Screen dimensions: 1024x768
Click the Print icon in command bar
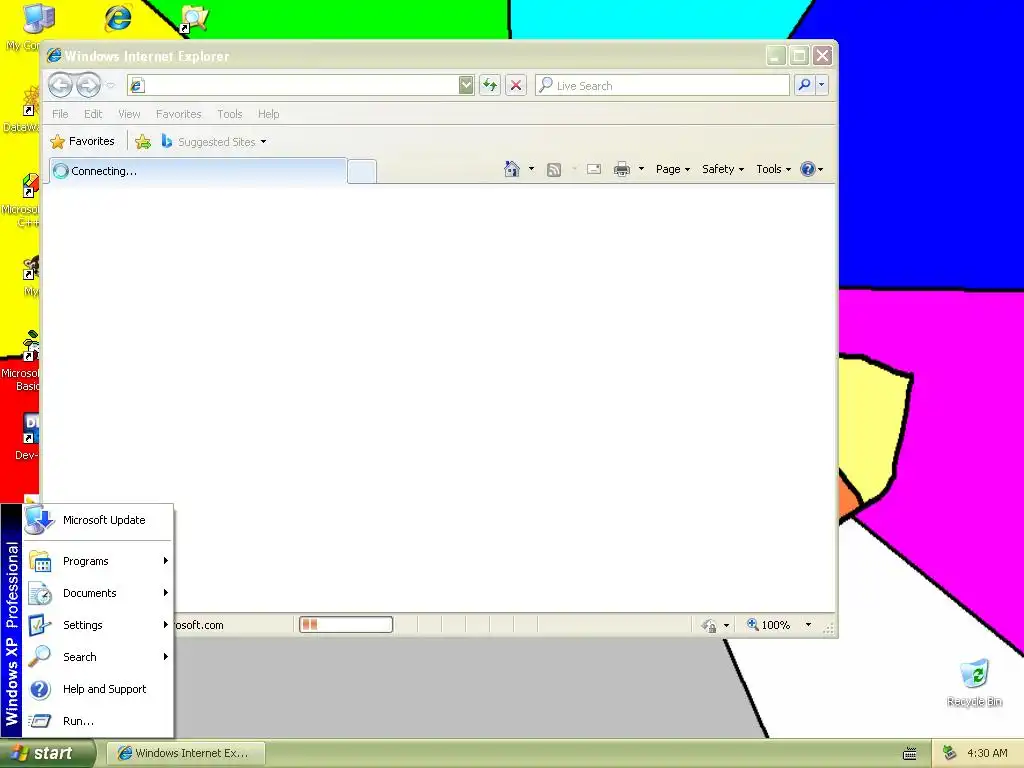[x=622, y=169]
